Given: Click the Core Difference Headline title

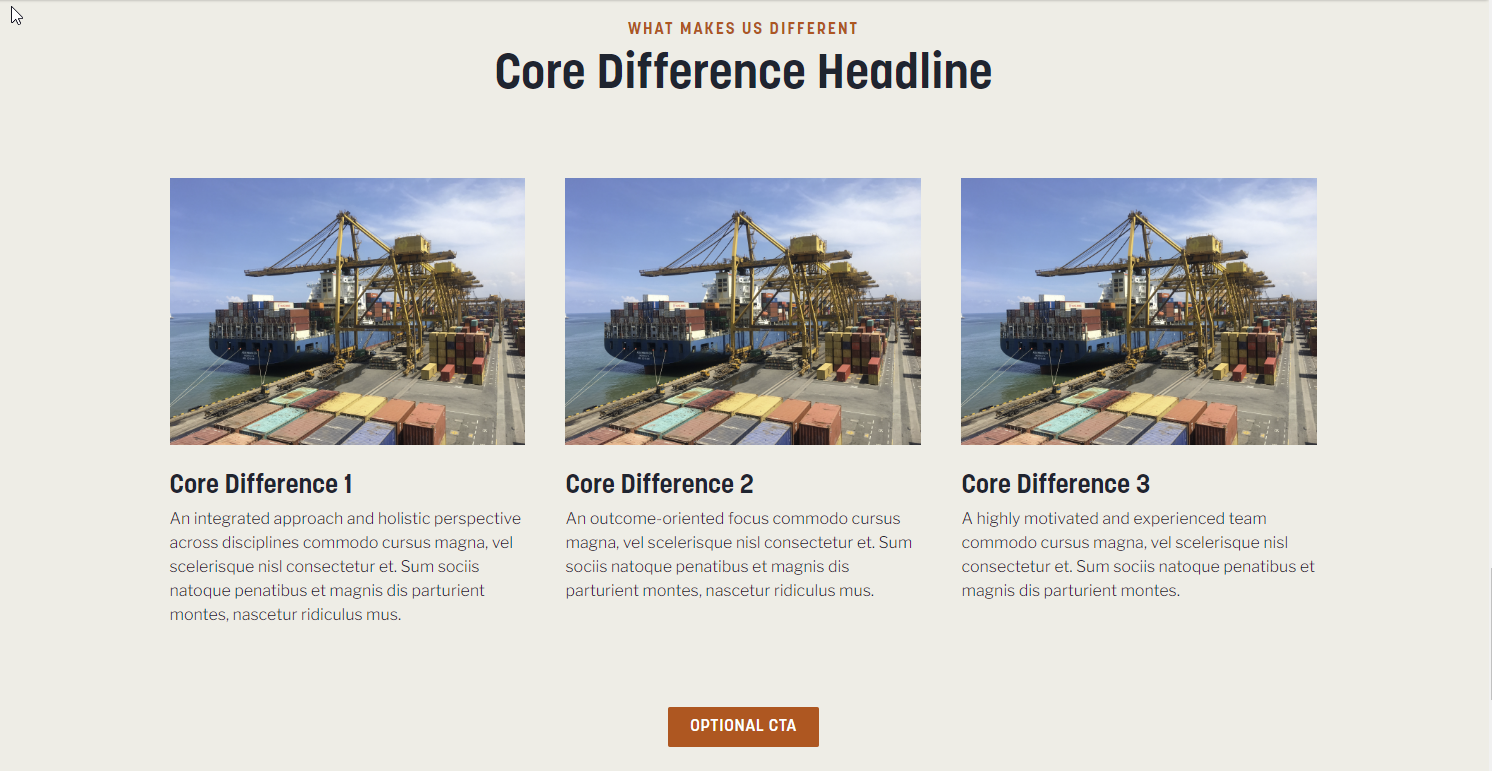Looking at the screenshot, I should 743,72.
